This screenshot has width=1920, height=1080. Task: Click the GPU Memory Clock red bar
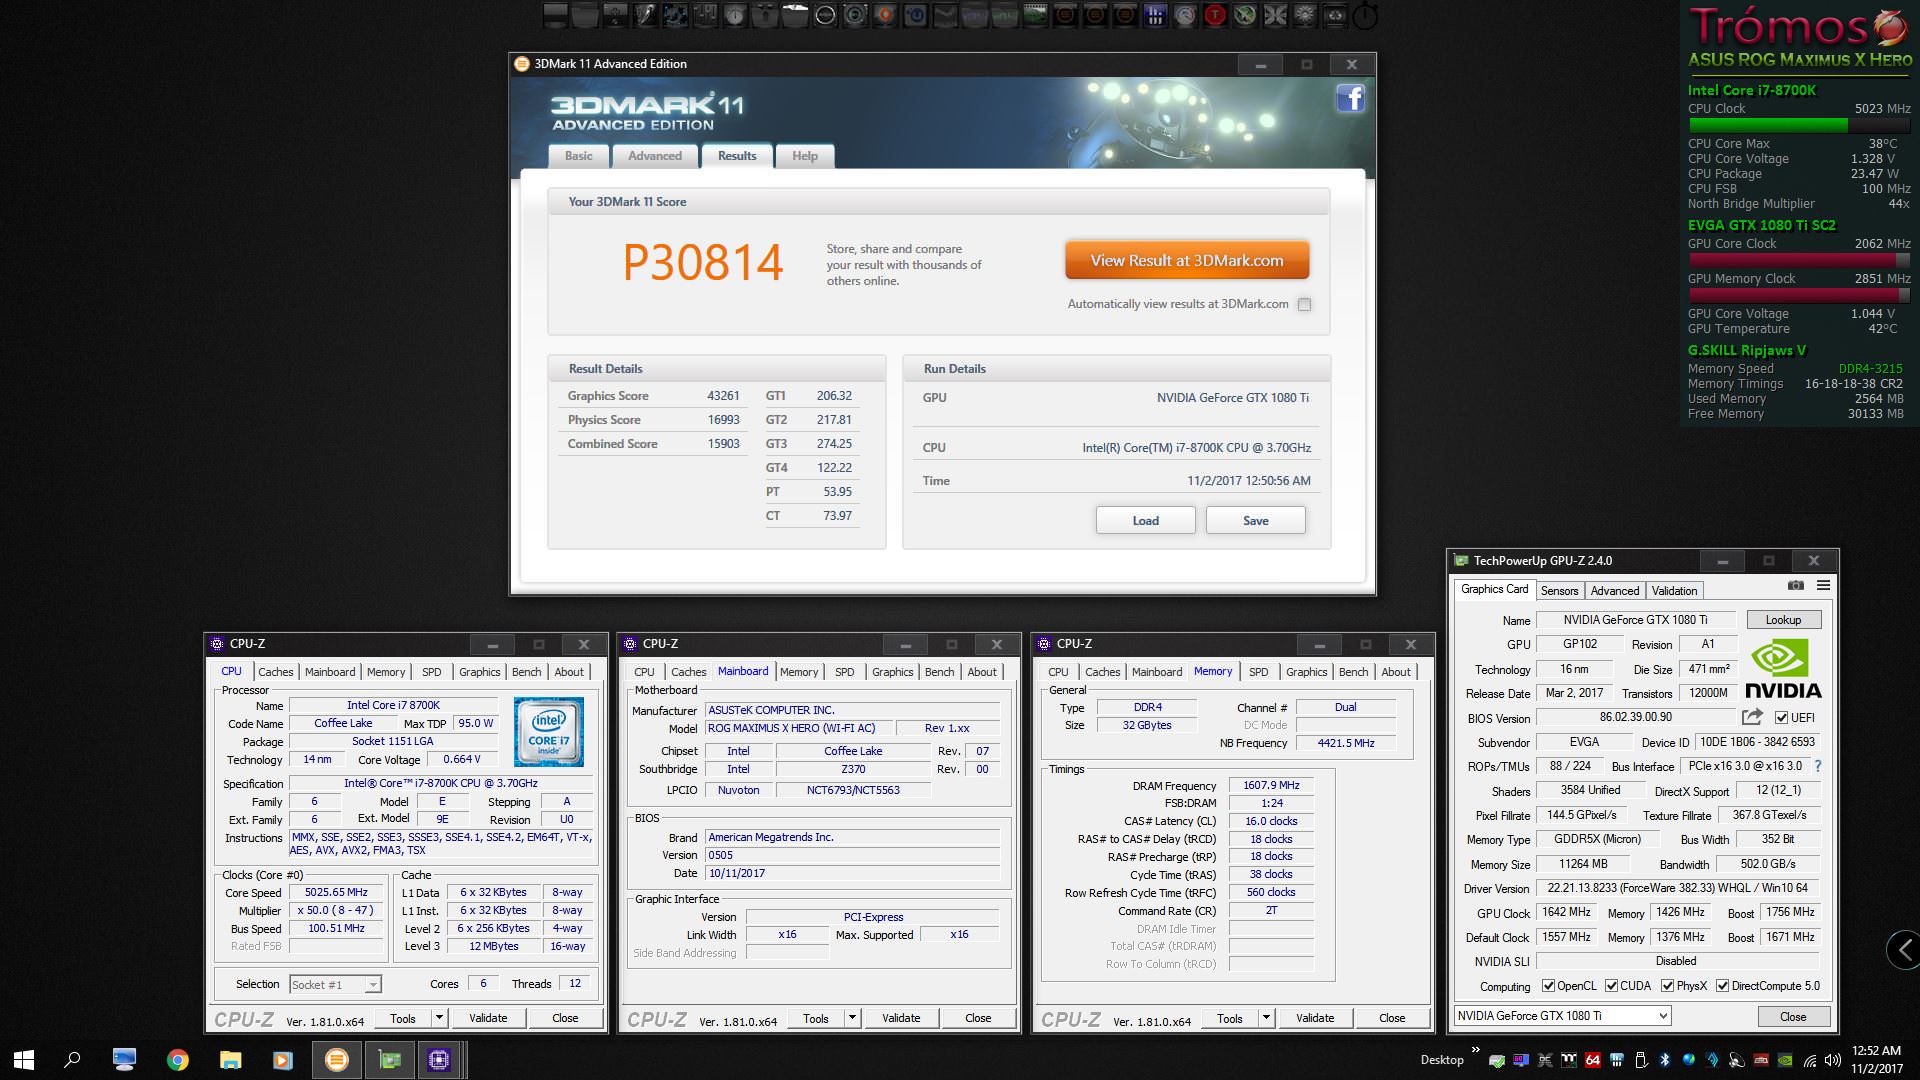coord(1799,295)
